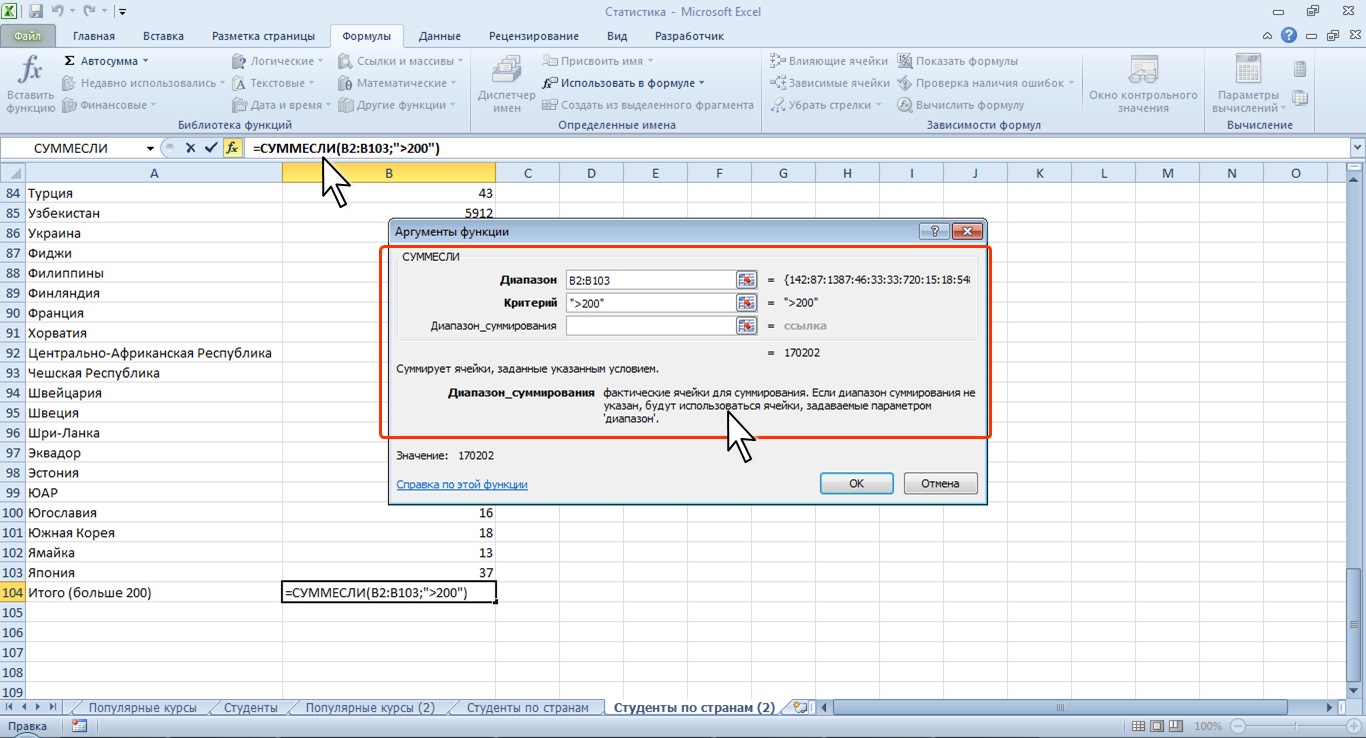Switch to the Рецензирование tab
The width and height of the screenshot is (1366, 738).
534,36
